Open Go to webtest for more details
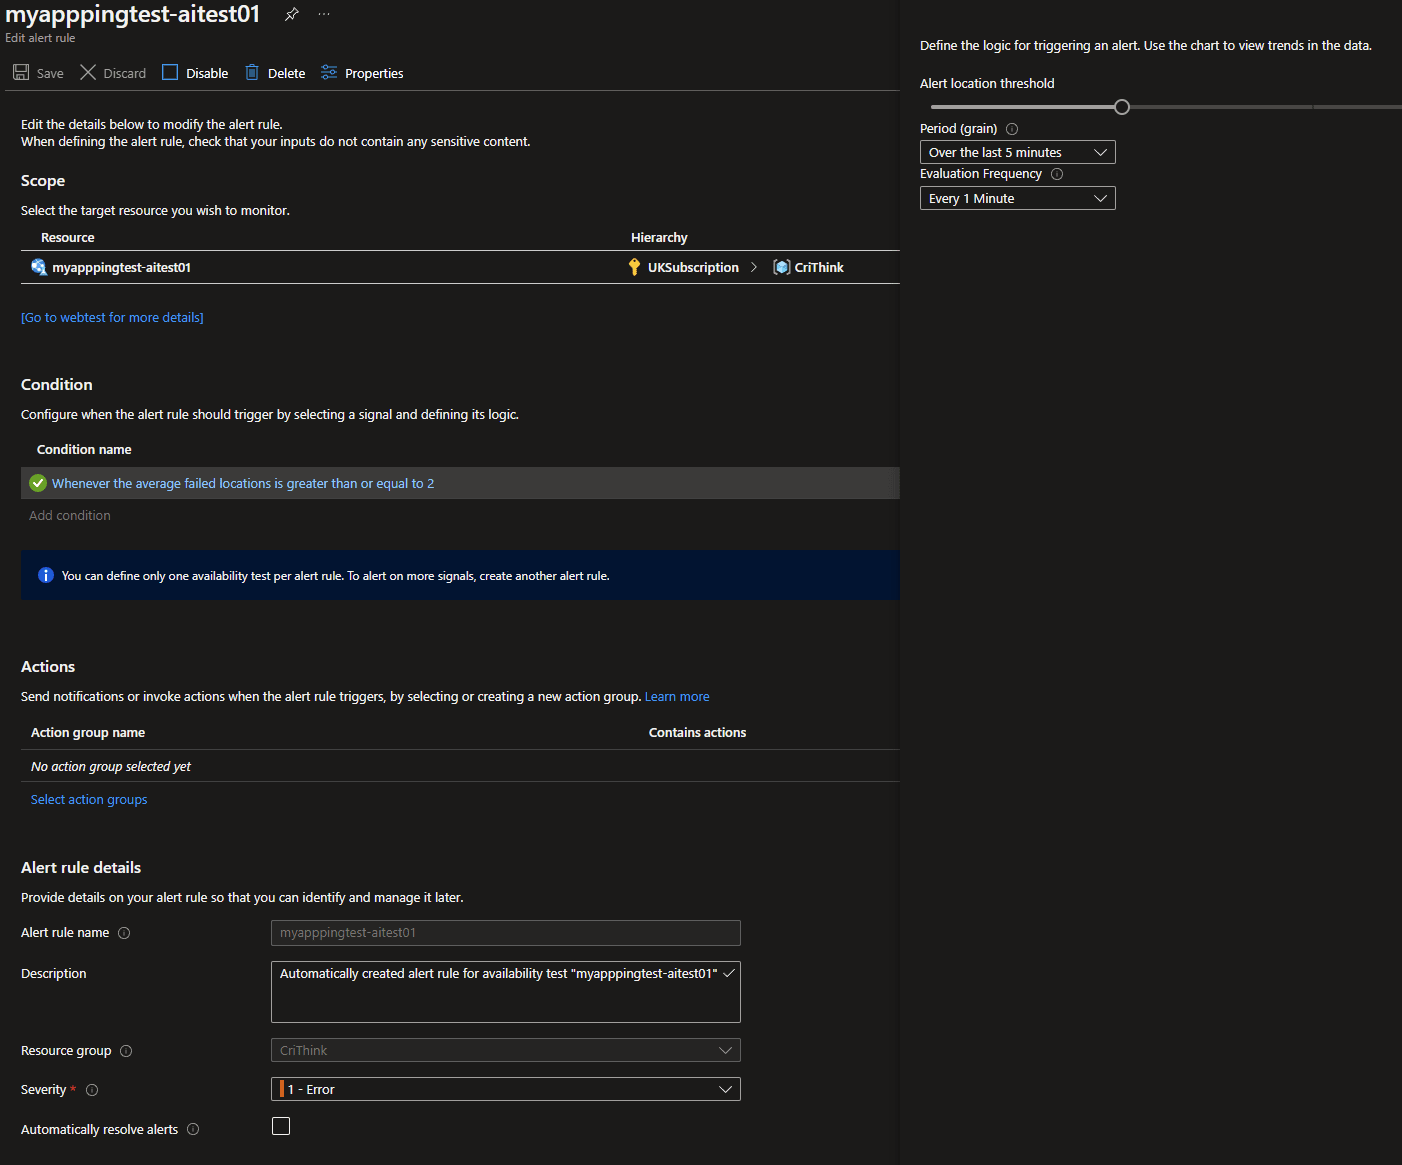1402x1165 pixels. pos(112,317)
